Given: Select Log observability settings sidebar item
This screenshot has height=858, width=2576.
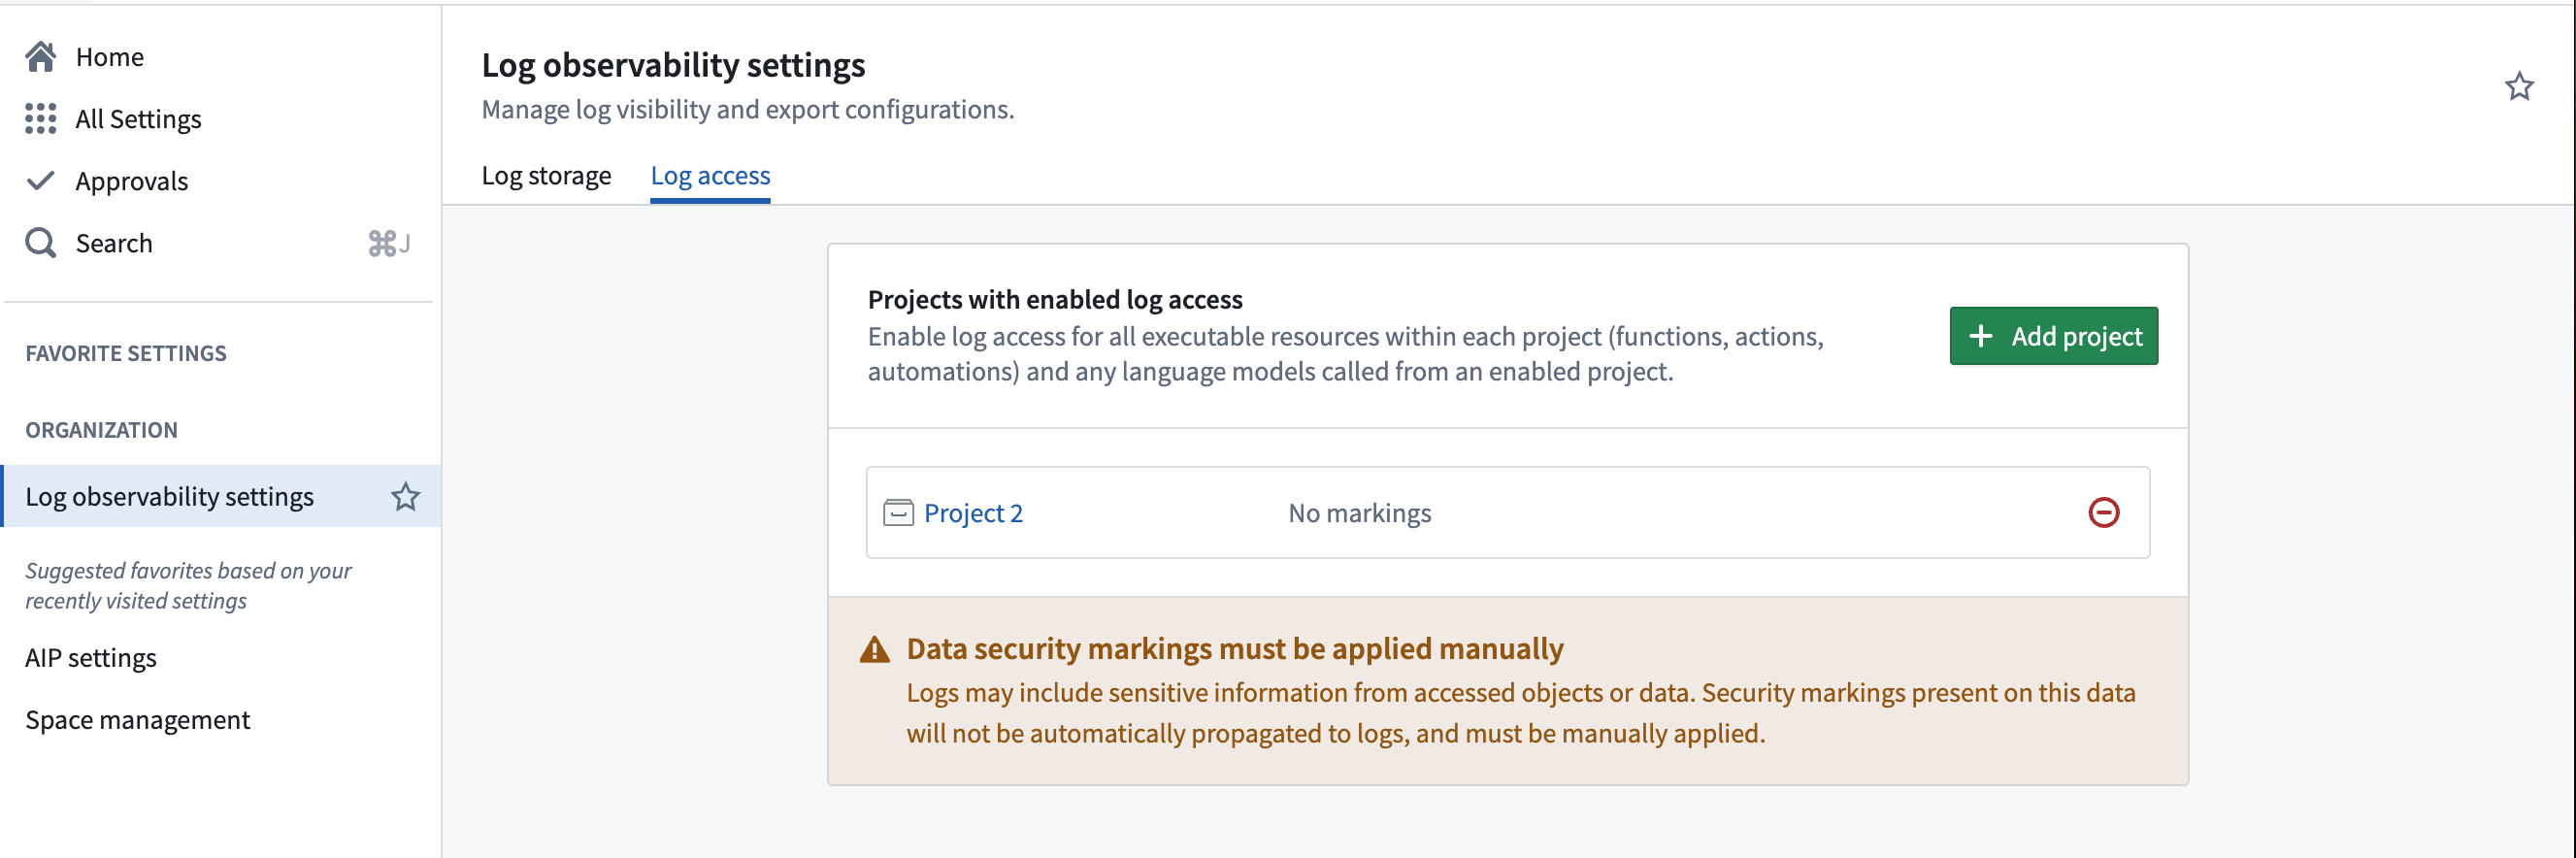Looking at the screenshot, I should coord(170,497).
